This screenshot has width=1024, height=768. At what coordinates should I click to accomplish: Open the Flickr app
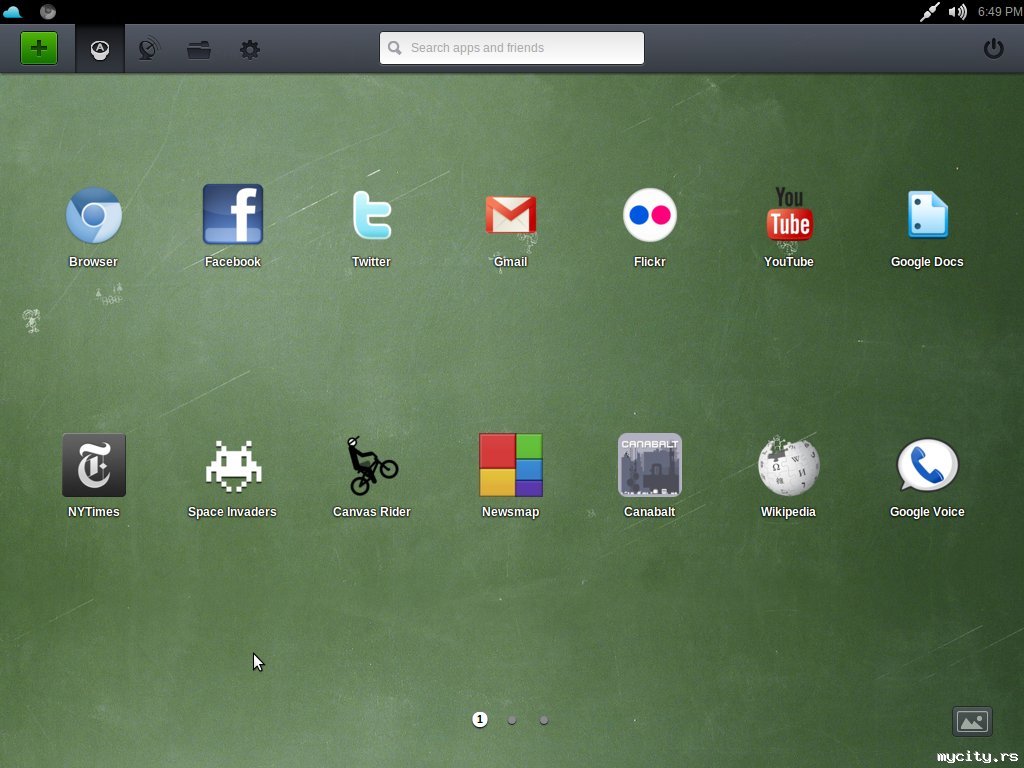650,215
